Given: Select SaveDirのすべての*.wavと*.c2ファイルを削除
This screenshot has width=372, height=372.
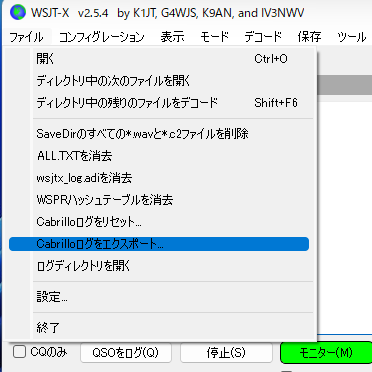Looking at the screenshot, I should point(159,134).
